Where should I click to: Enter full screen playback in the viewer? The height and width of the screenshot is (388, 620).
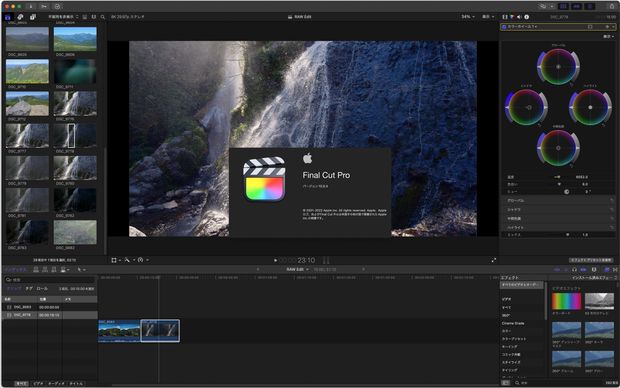pos(493,260)
